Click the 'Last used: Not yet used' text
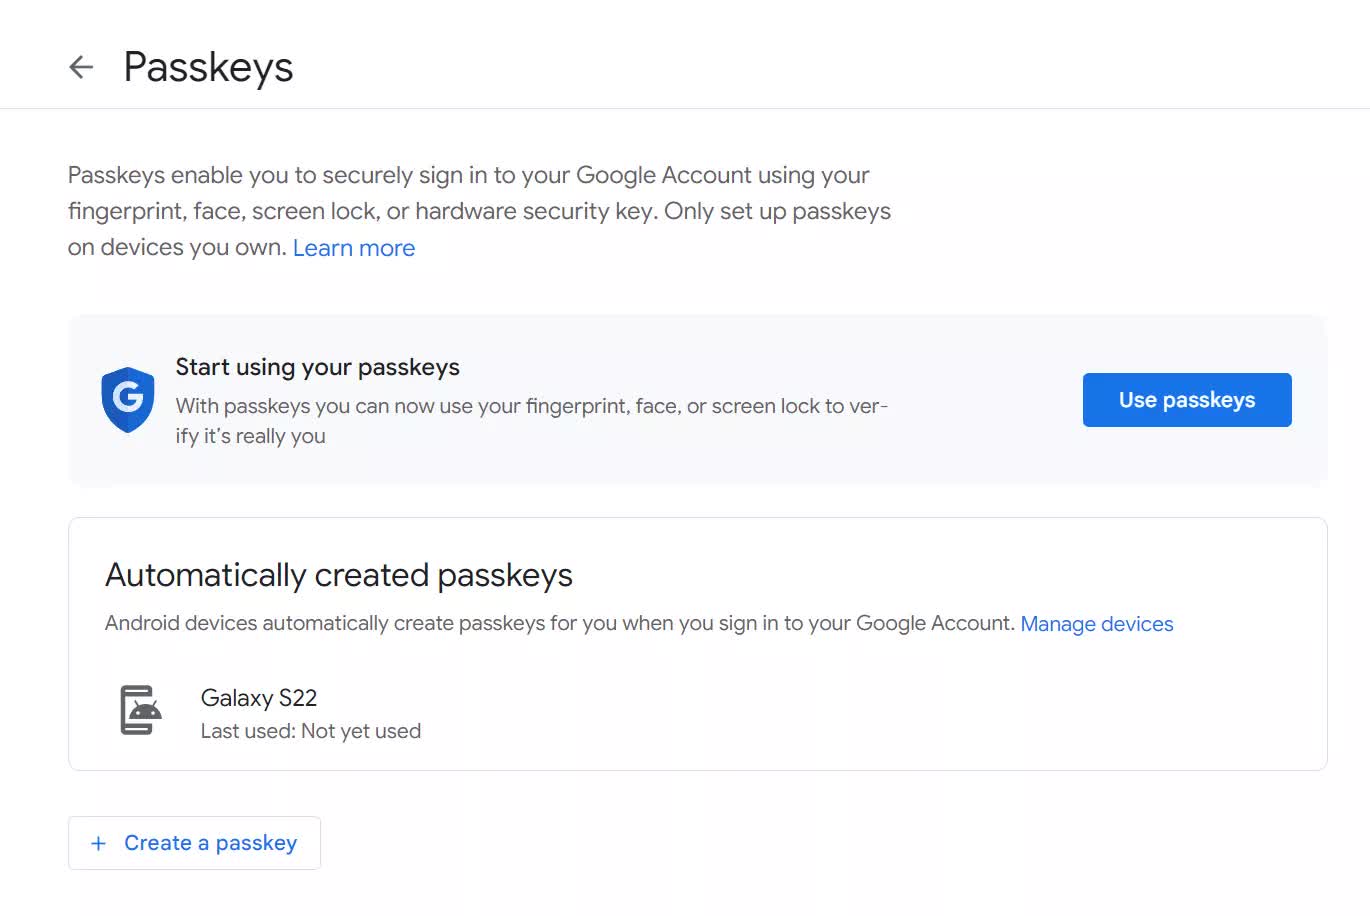Screen dimensions: 1370x916 [x=311, y=731]
